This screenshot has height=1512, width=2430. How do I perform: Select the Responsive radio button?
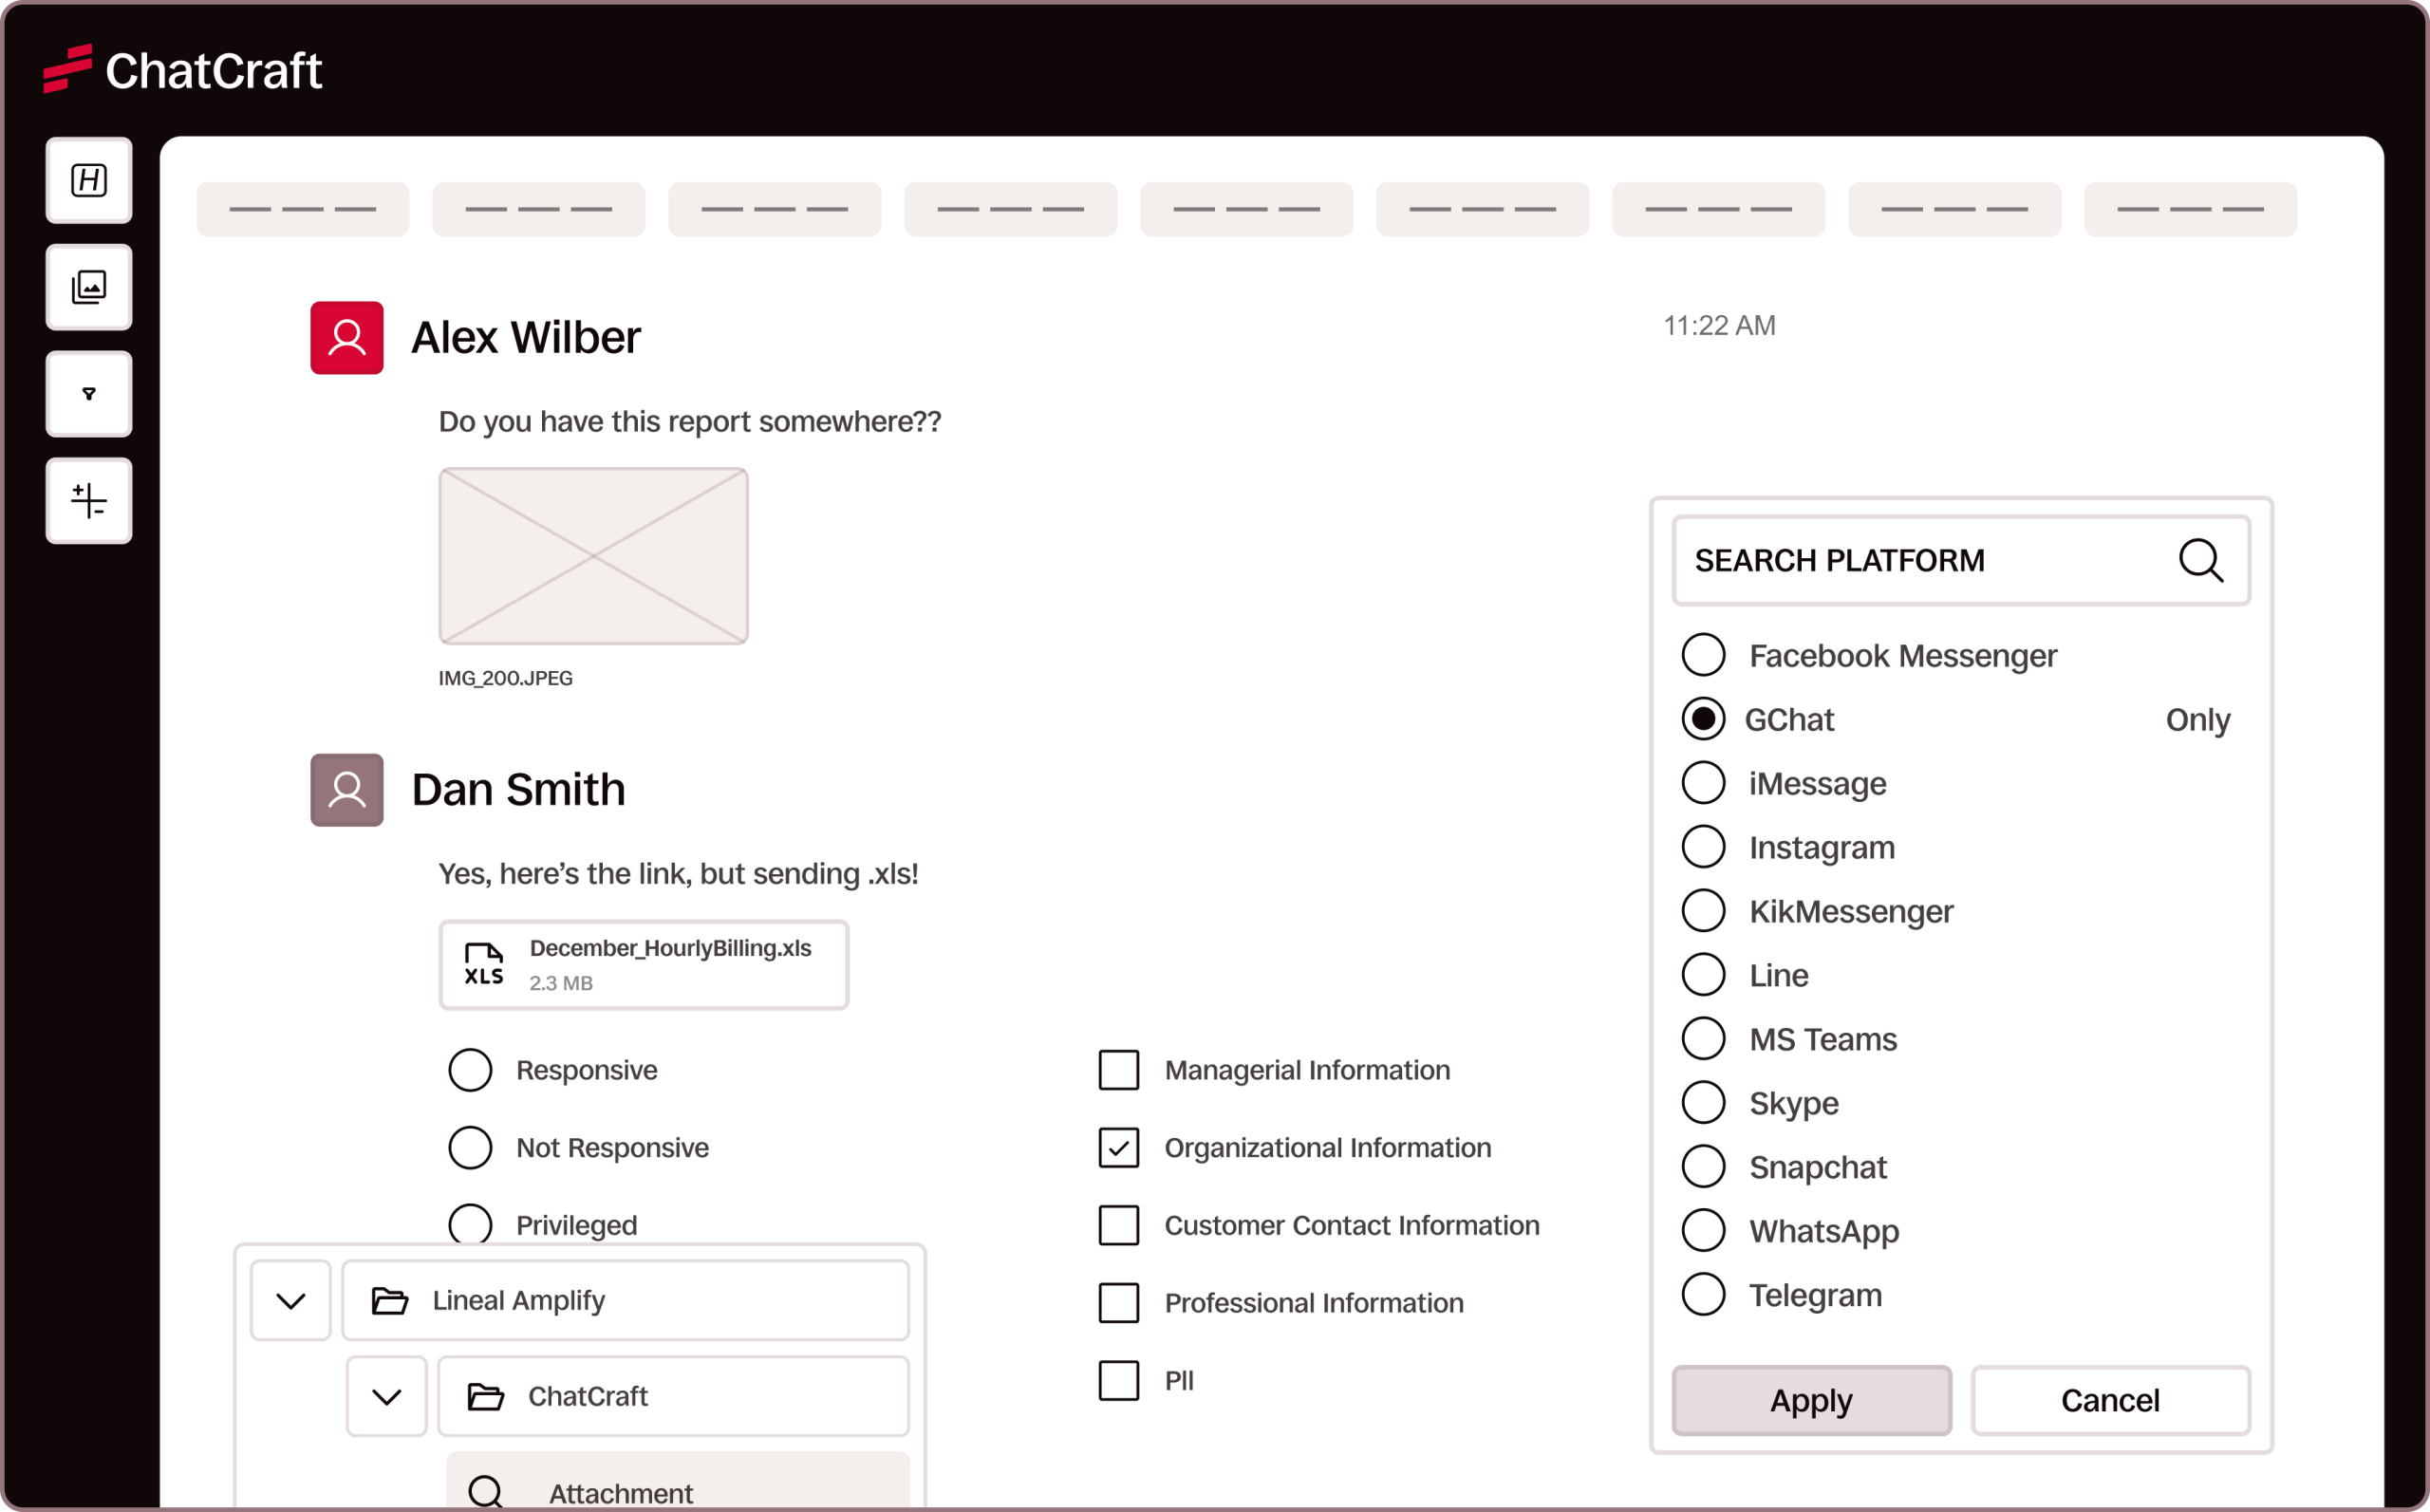click(x=470, y=1070)
